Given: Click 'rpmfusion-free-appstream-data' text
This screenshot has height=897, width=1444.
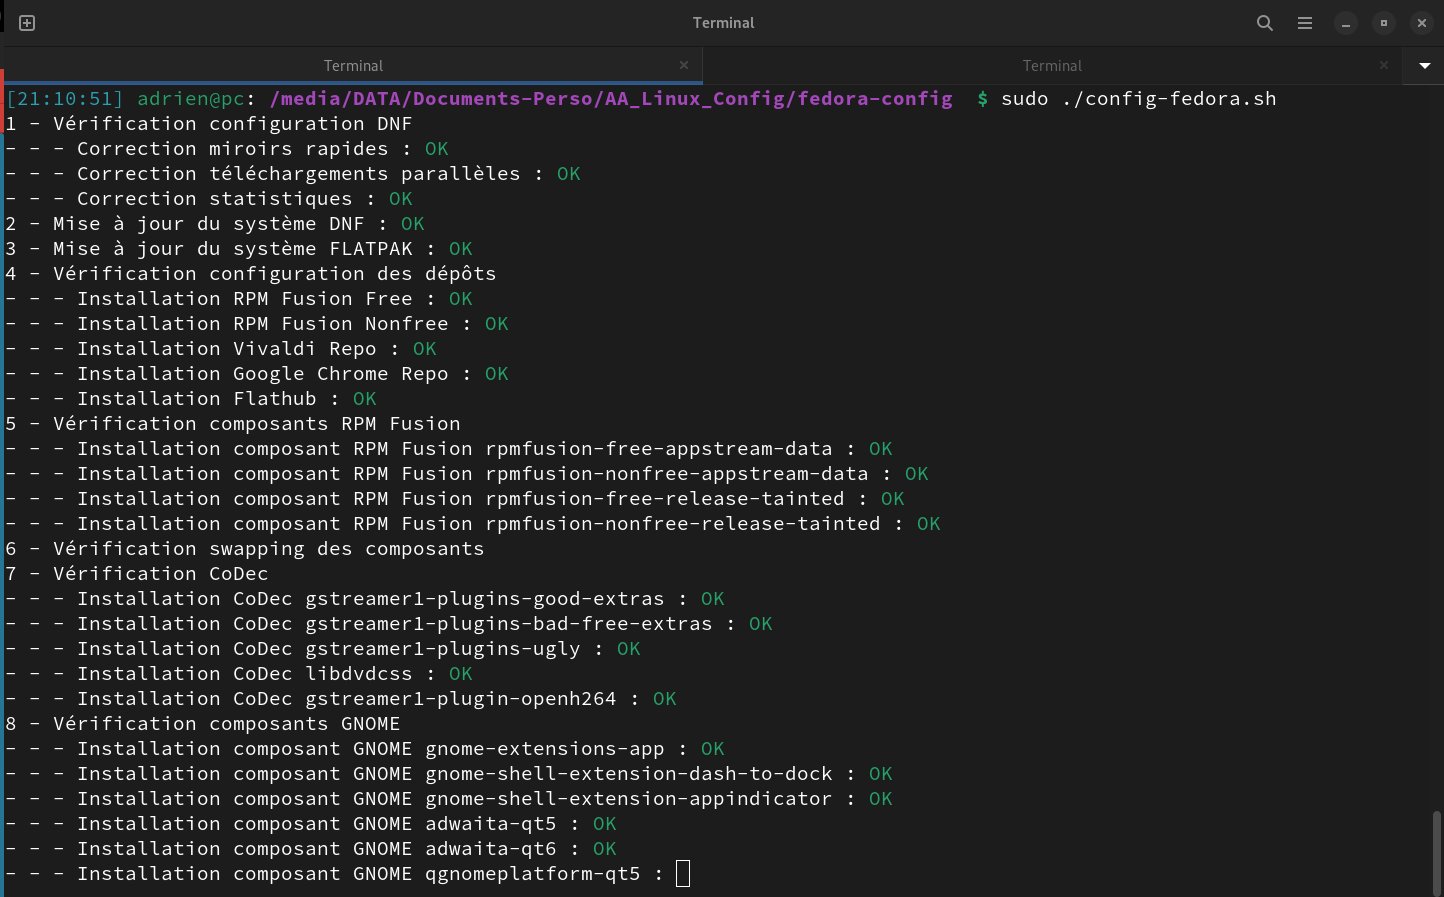Looking at the screenshot, I should [659, 449].
